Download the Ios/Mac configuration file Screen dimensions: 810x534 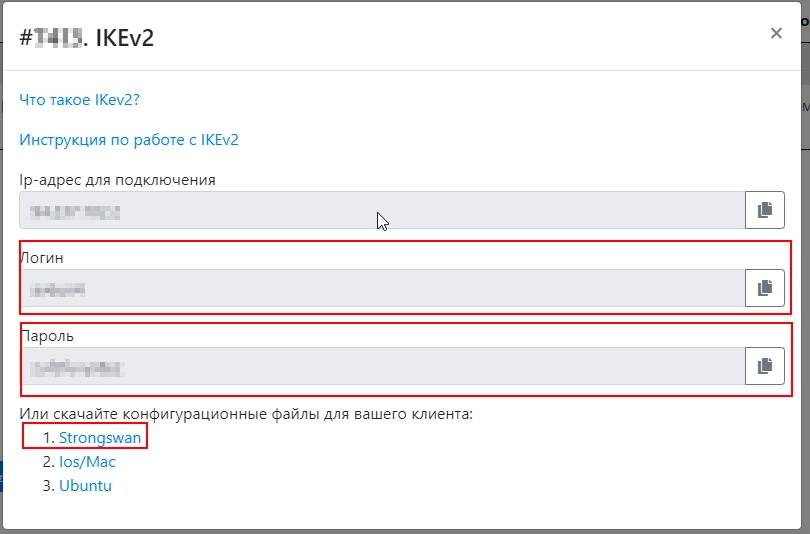87,462
